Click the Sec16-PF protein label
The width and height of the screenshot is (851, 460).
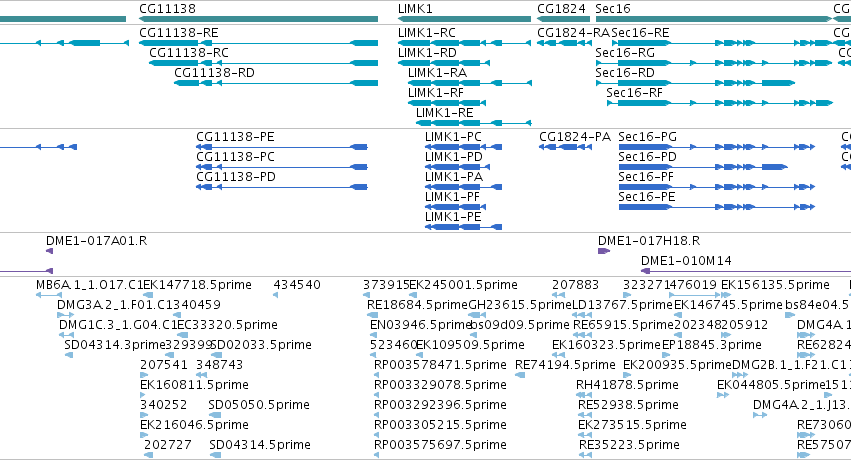click(x=646, y=177)
